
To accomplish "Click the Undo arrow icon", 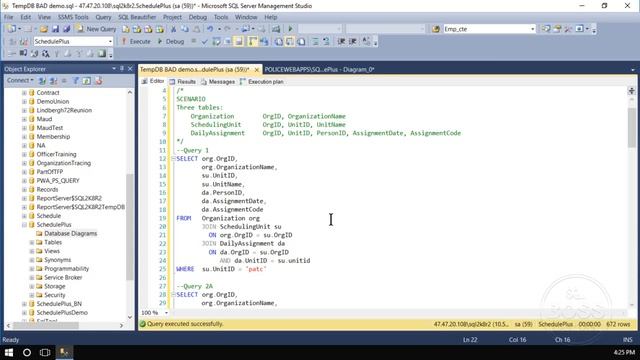I will [210, 29].
